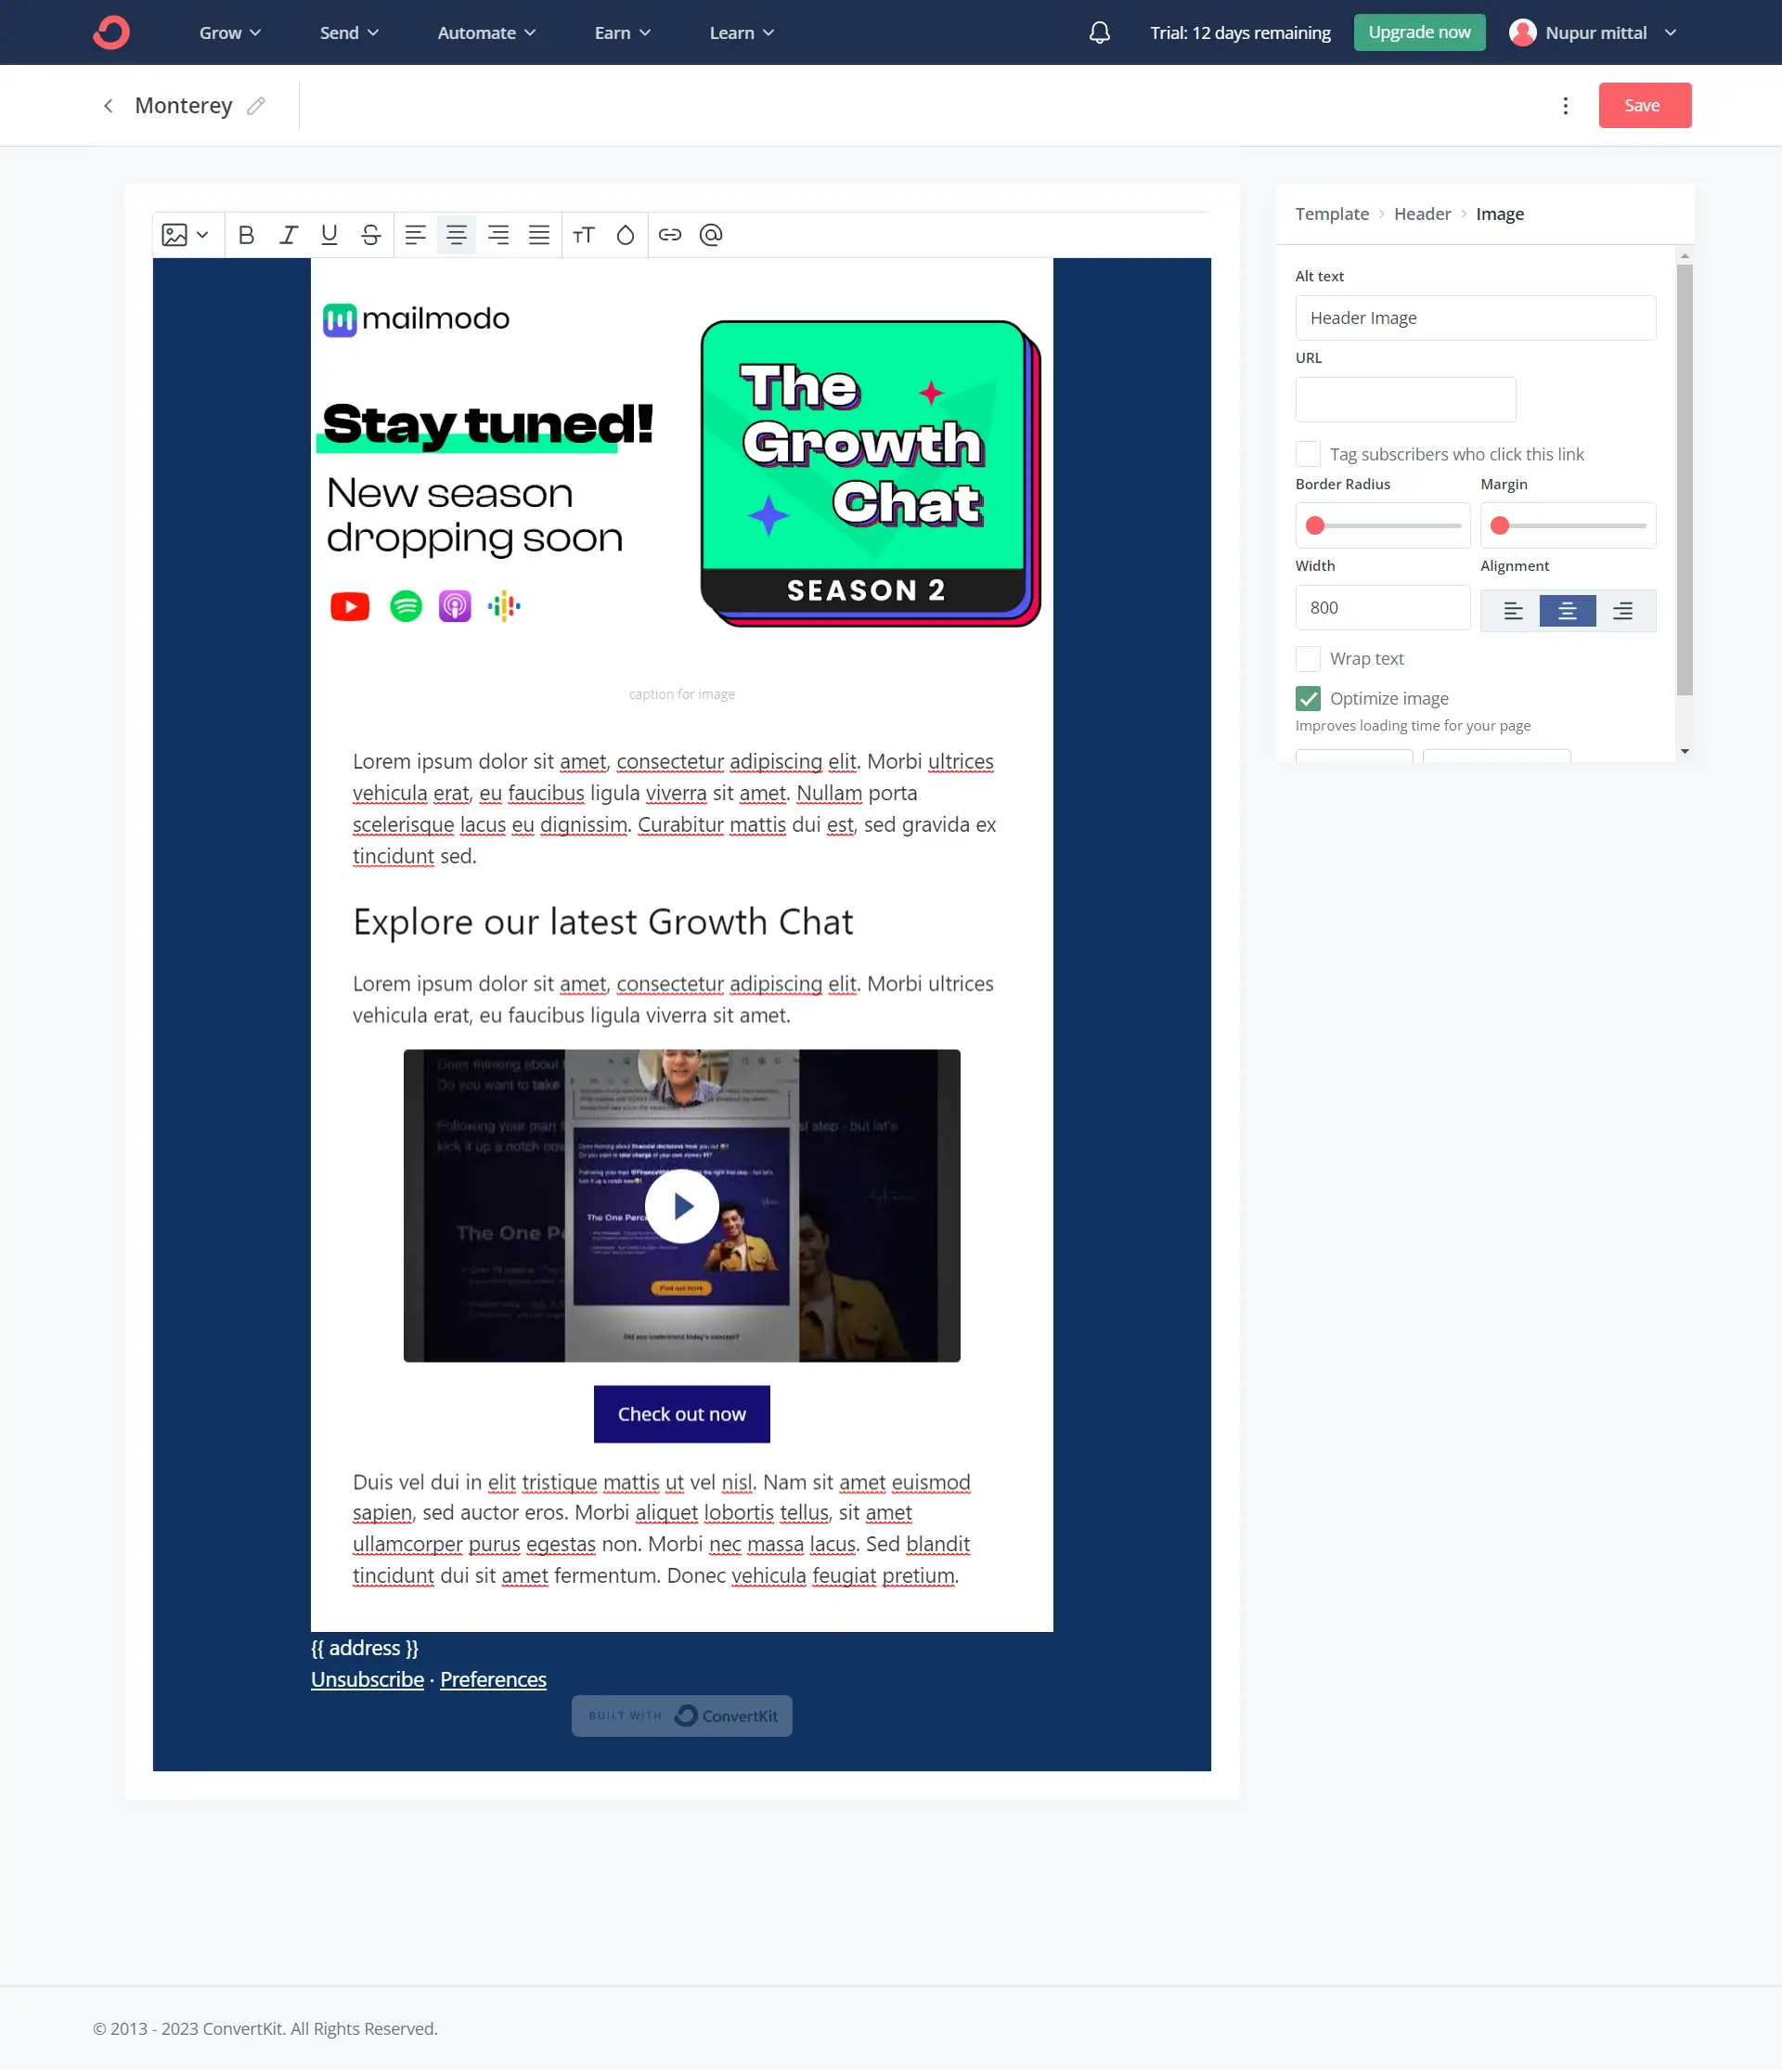The width and height of the screenshot is (1782, 2072).
Task: Toggle the Wrap text checkbox
Action: click(1309, 659)
